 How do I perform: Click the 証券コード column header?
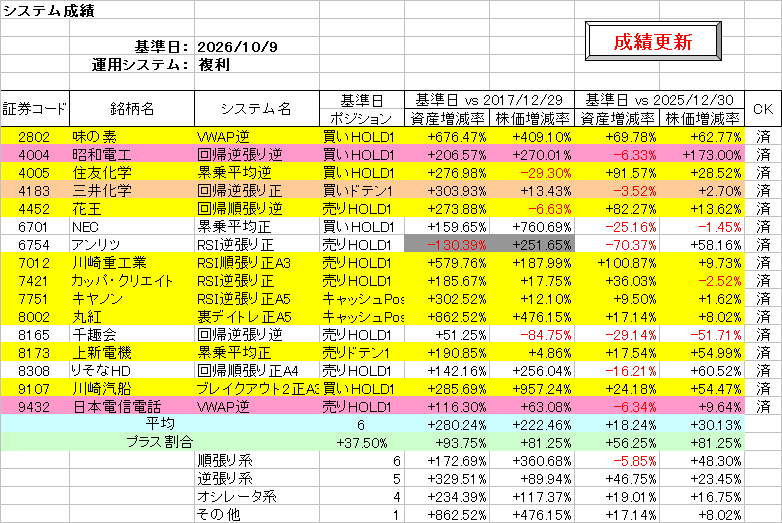tap(35, 109)
